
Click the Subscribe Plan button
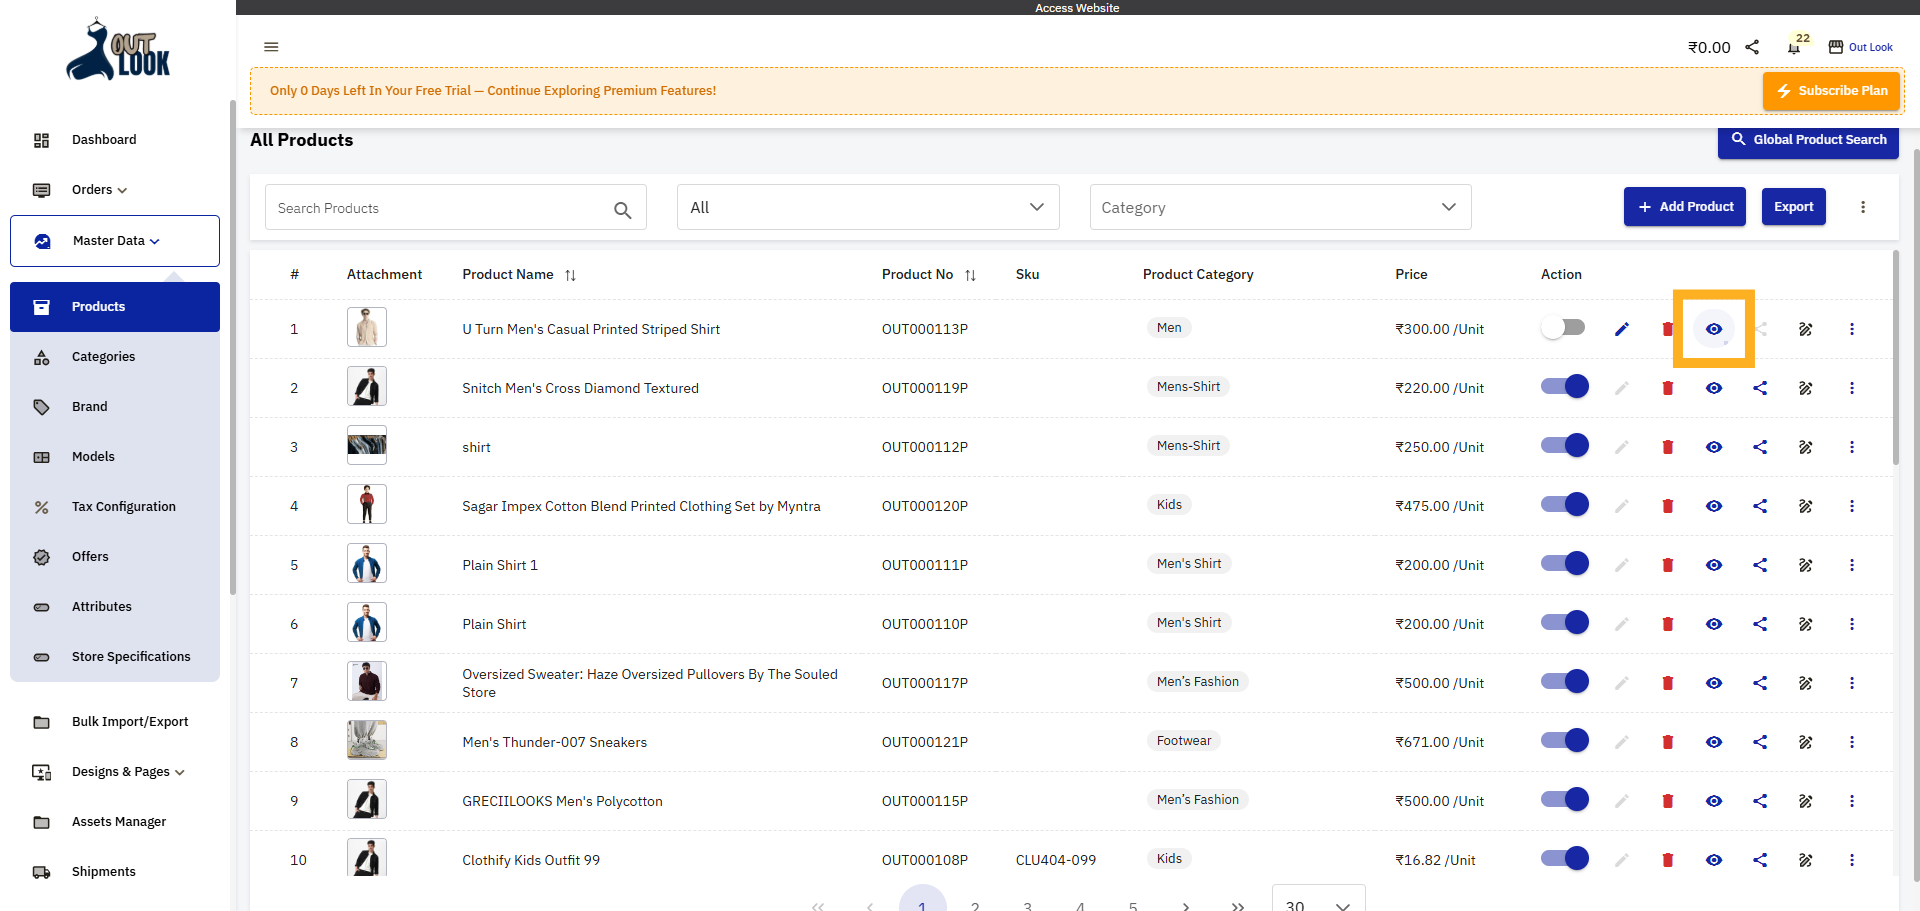(1832, 90)
